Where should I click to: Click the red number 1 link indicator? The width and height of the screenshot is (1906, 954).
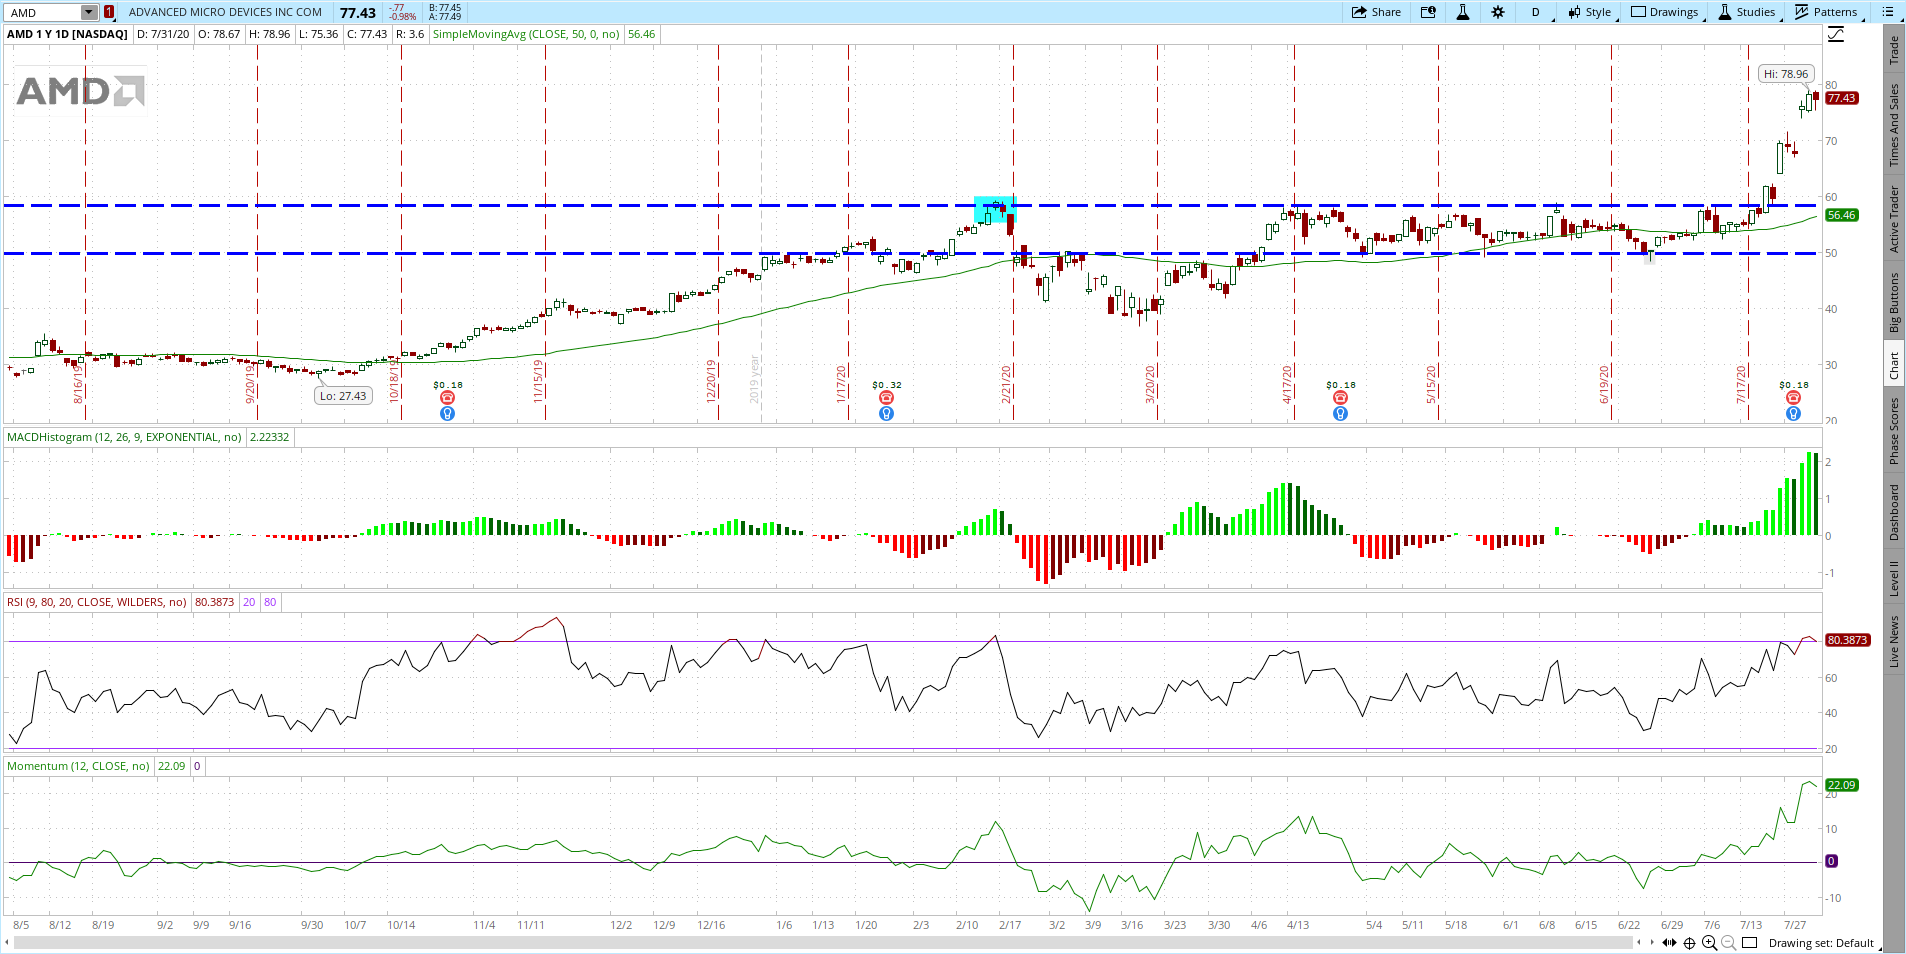[x=109, y=12]
